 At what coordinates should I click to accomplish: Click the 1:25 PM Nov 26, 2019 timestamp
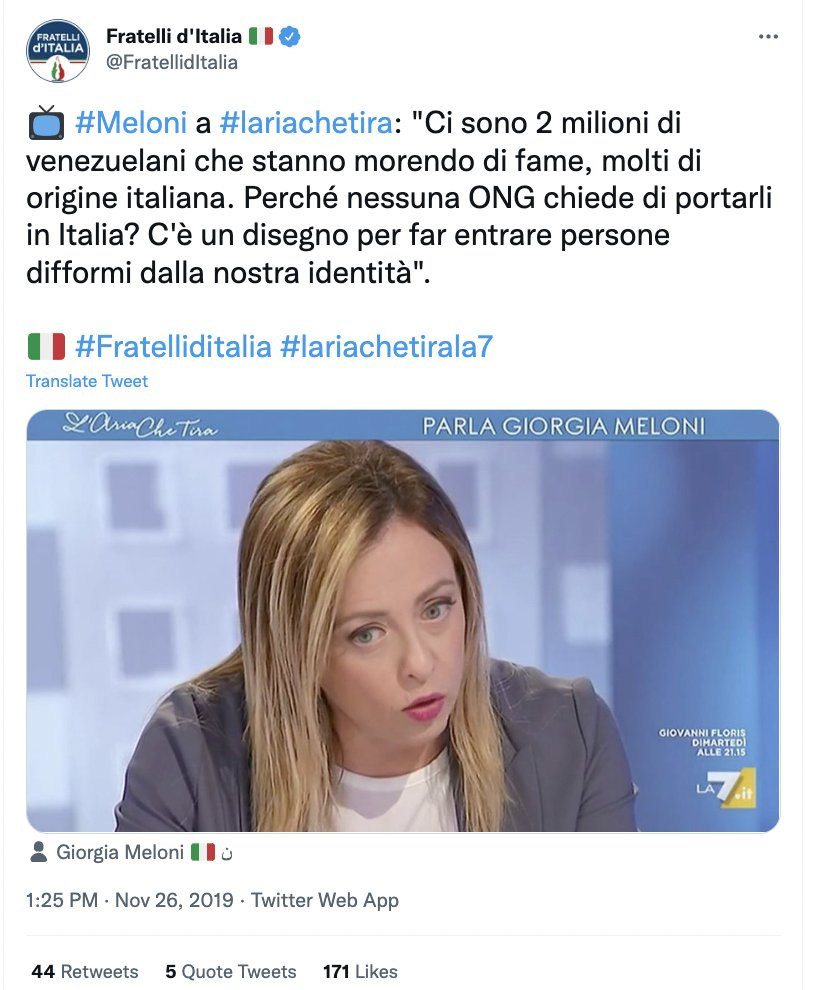pos(129,900)
